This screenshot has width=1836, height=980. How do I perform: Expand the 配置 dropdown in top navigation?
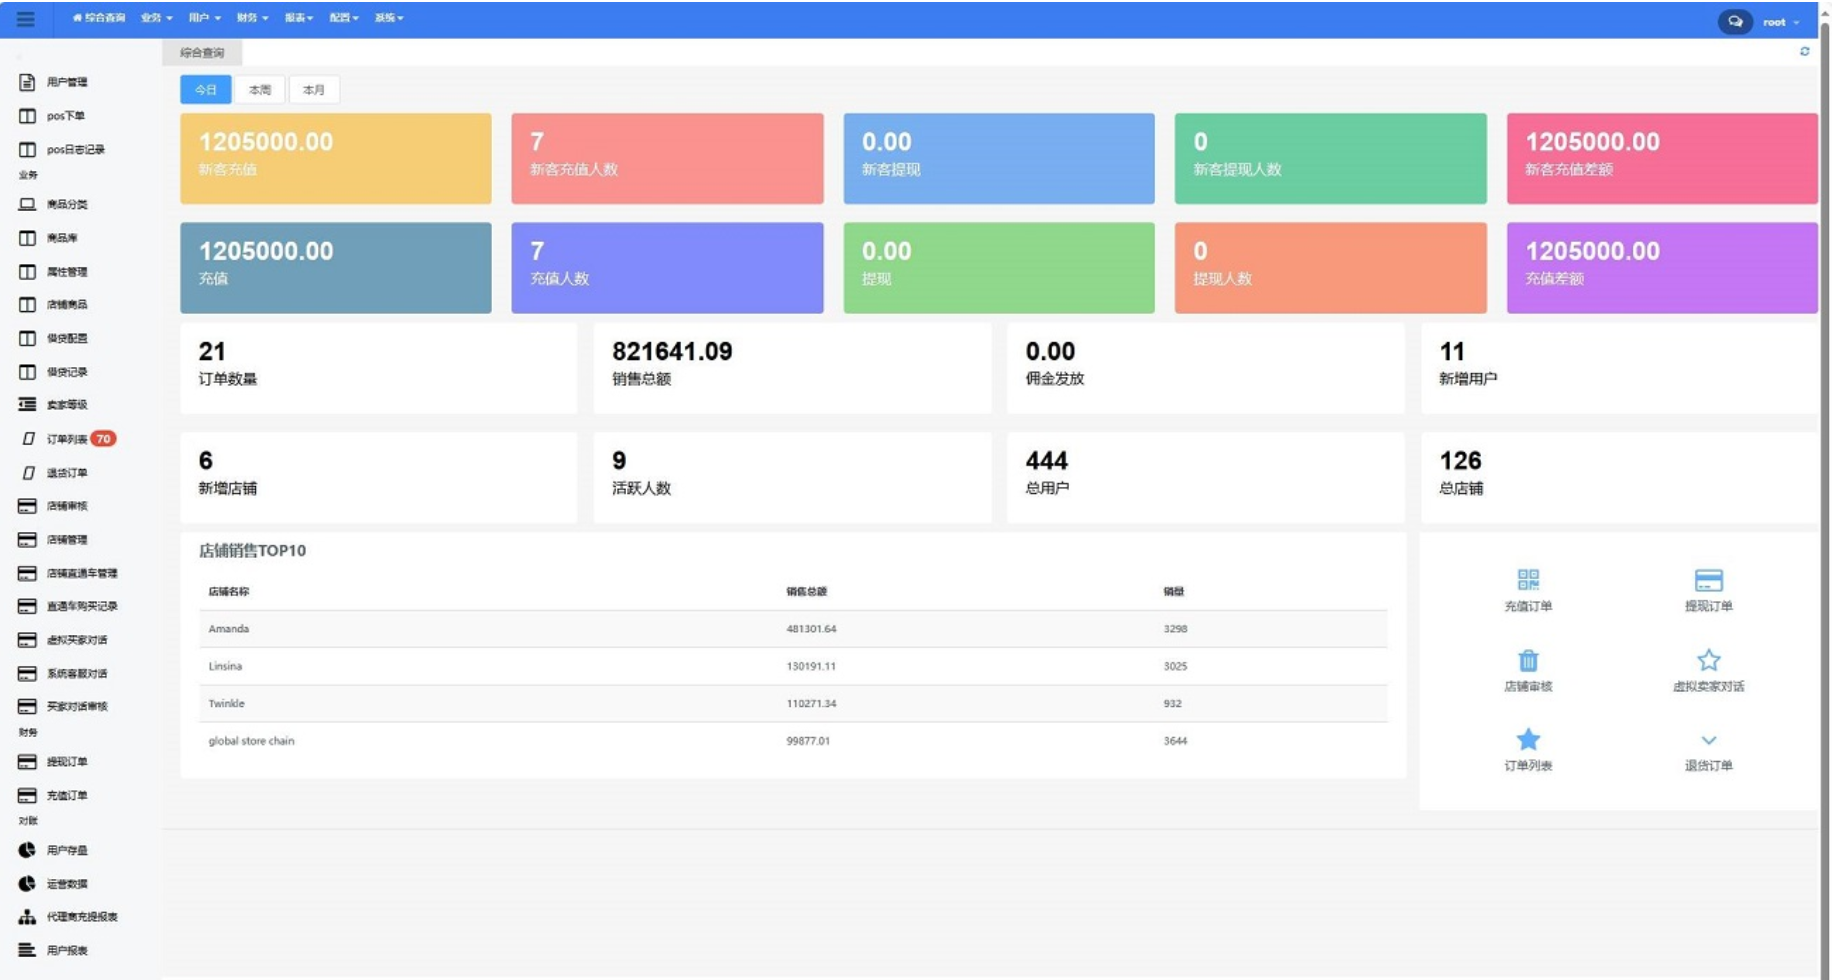tap(344, 18)
